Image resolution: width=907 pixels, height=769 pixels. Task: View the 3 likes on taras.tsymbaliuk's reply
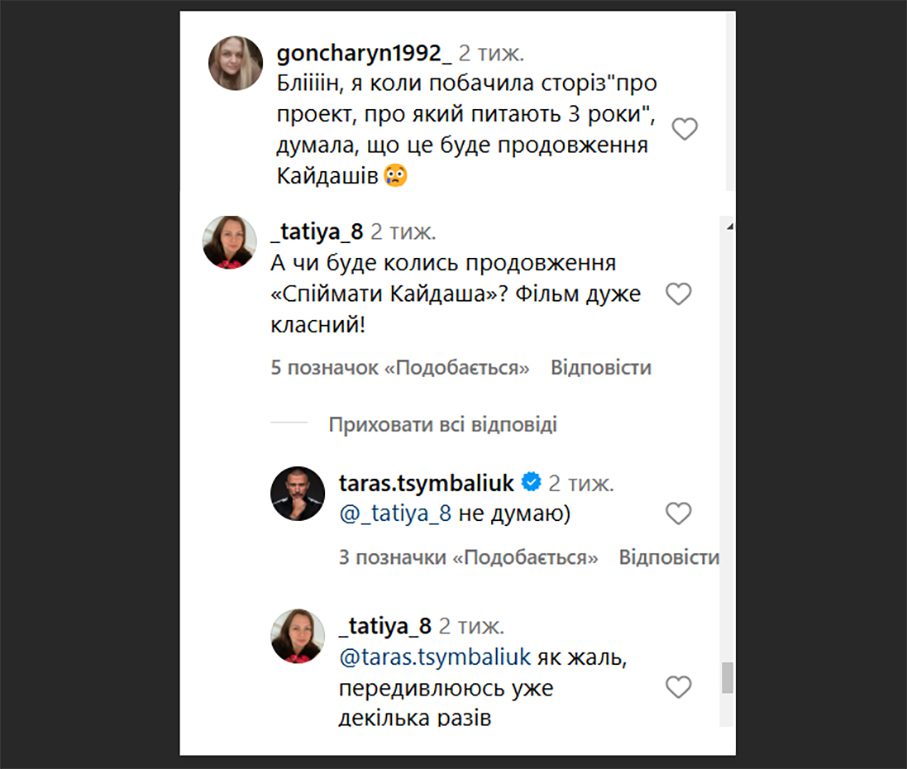(468, 557)
